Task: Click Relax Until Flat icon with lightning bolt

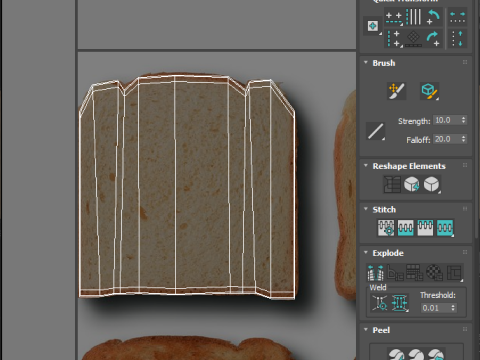Action: click(x=412, y=184)
